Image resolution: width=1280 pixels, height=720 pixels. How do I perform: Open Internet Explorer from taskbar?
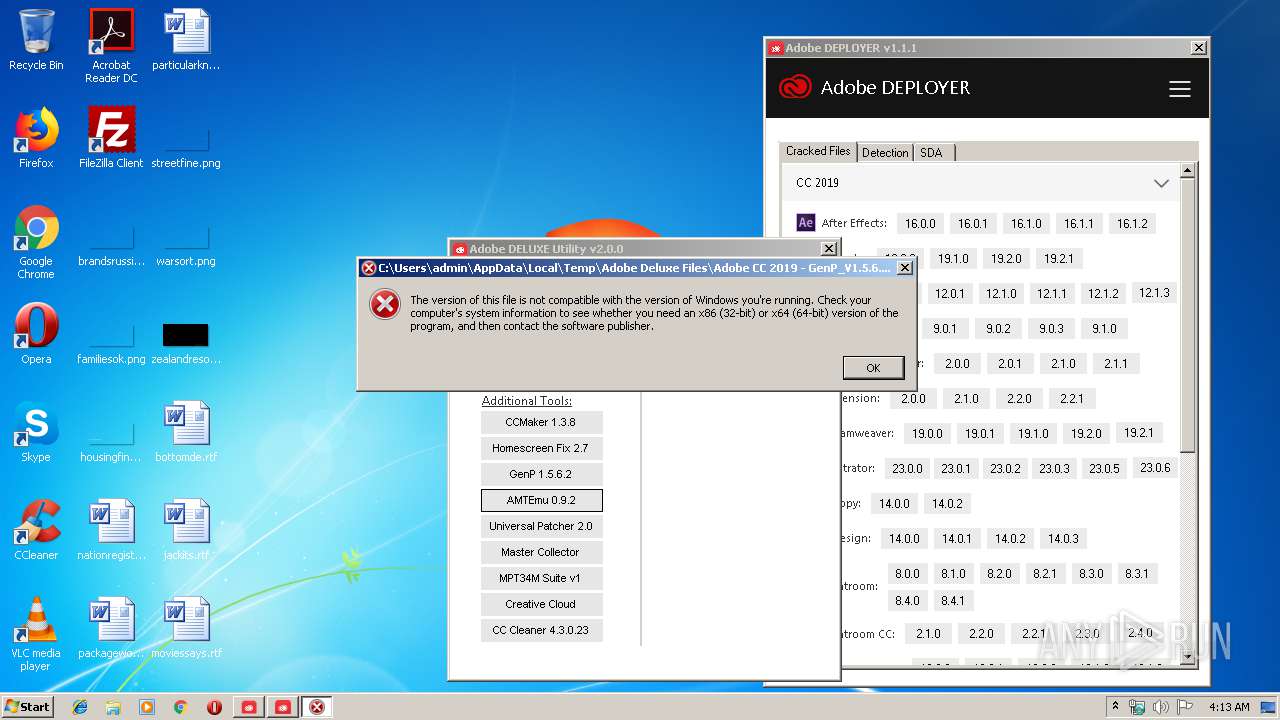pyautogui.click(x=80, y=707)
